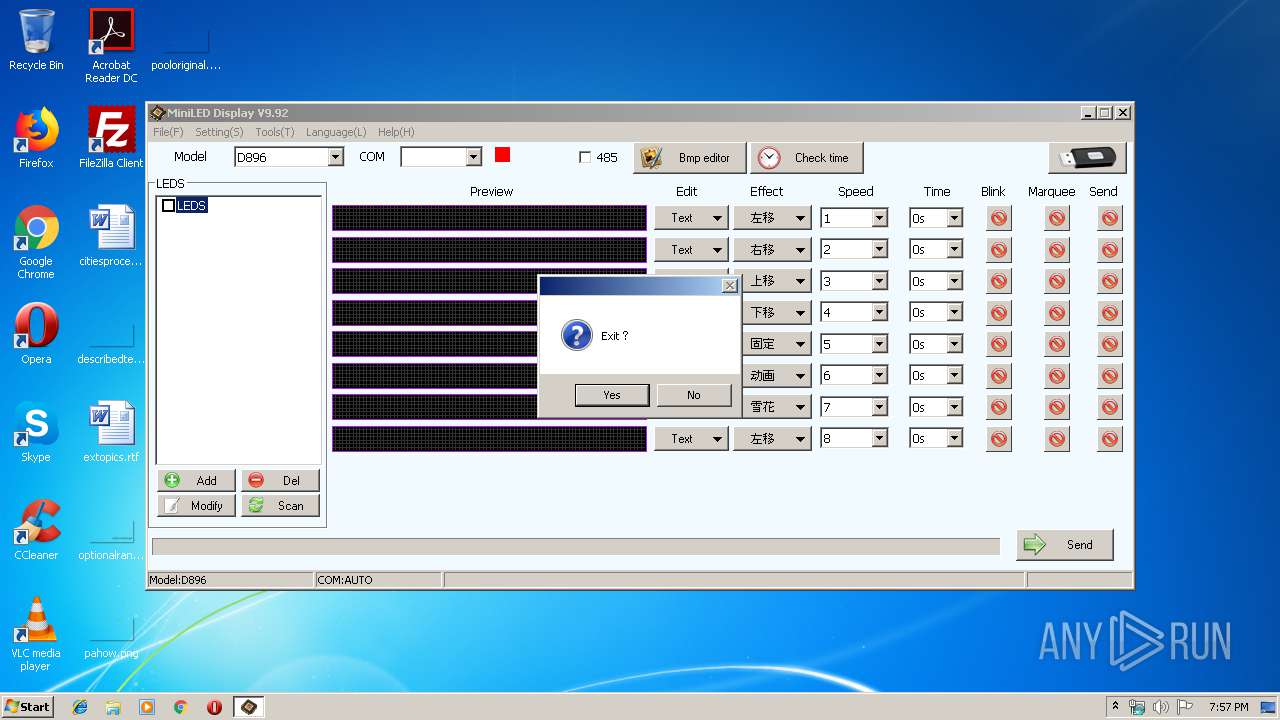Image resolution: width=1280 pixels, height=720 pixels.
Task: Open the Language(L) menu
Action: [x=336, y=132]
